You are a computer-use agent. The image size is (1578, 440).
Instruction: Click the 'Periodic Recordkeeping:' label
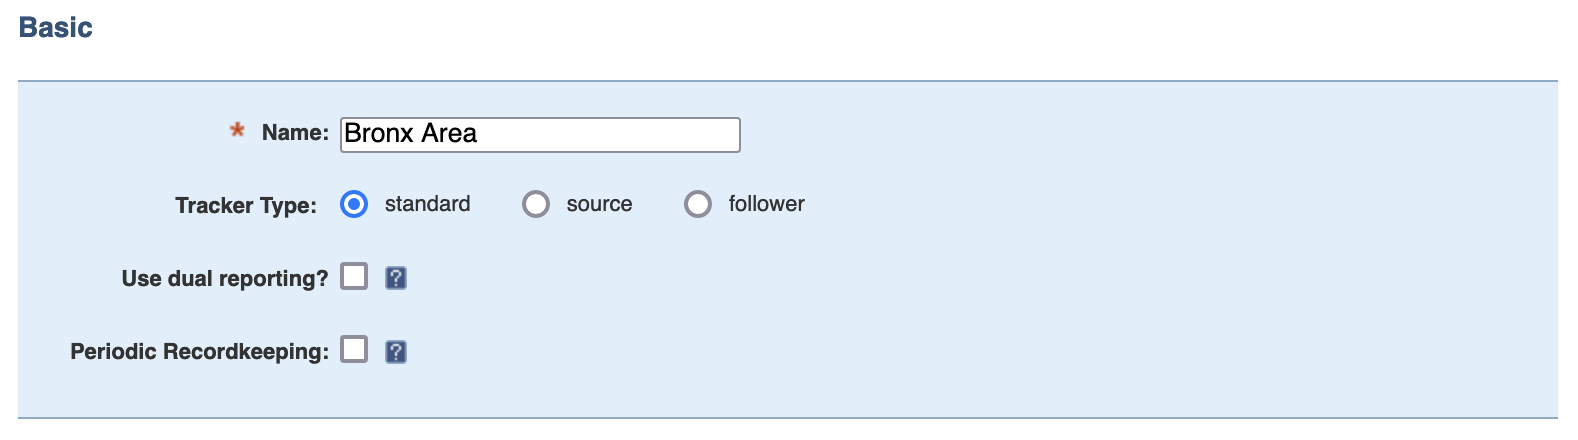[199, 352]
